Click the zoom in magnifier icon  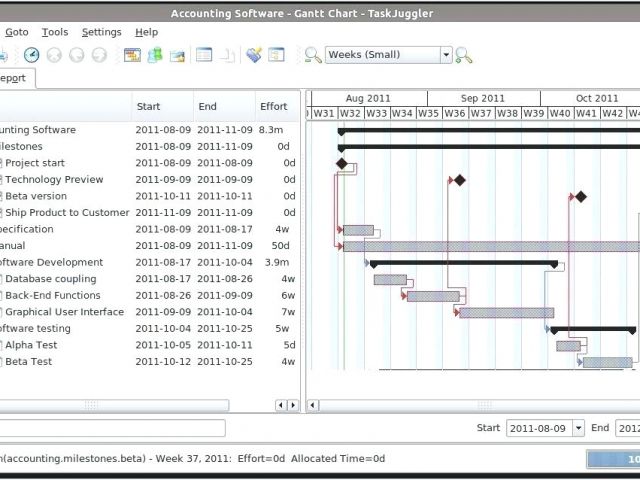coord(464,55)
